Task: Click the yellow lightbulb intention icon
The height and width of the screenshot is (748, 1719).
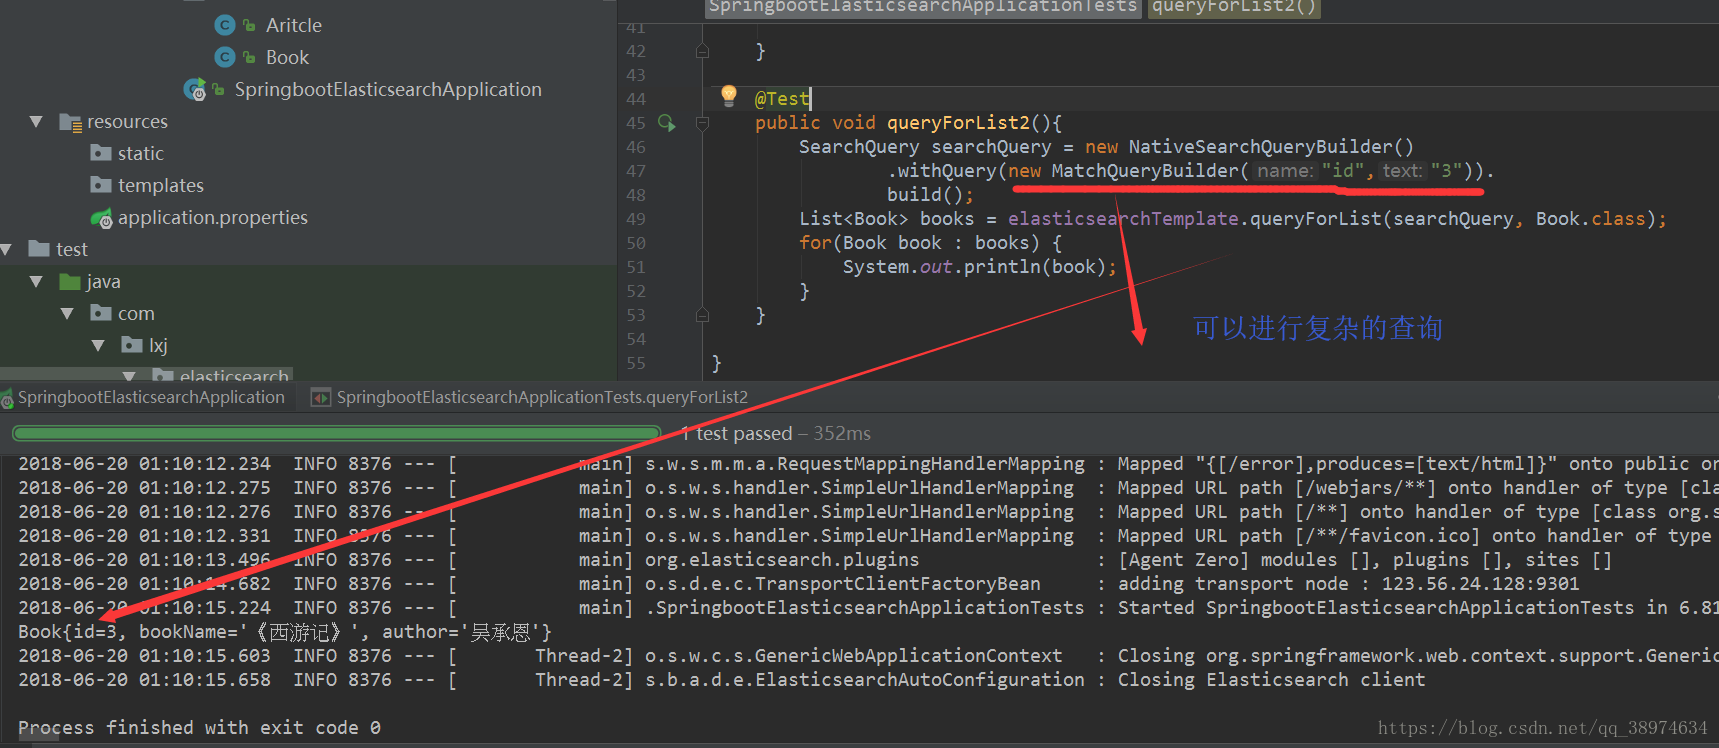Action: [x=729, y=96]
